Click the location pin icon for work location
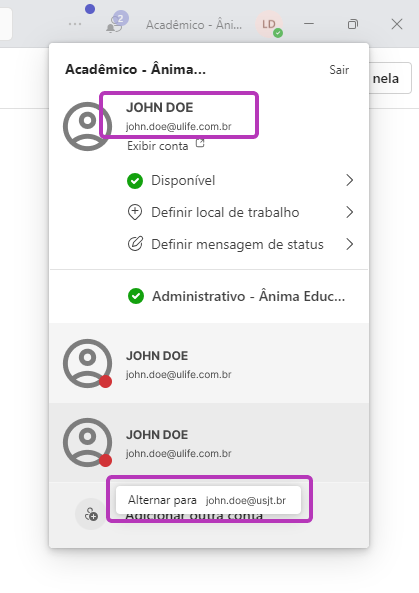The height and width of the screenshot is (593, 419). (x=135, y=212)
